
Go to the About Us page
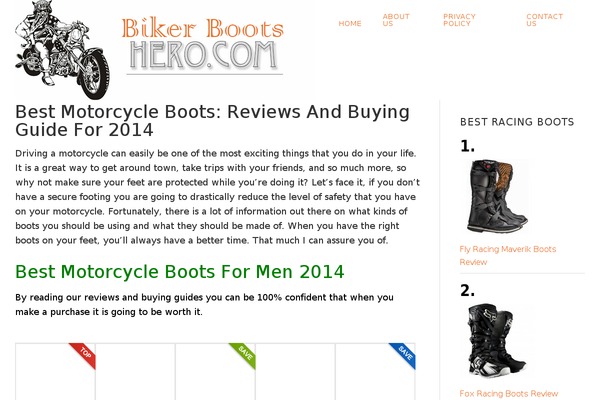tap(396, 20)
